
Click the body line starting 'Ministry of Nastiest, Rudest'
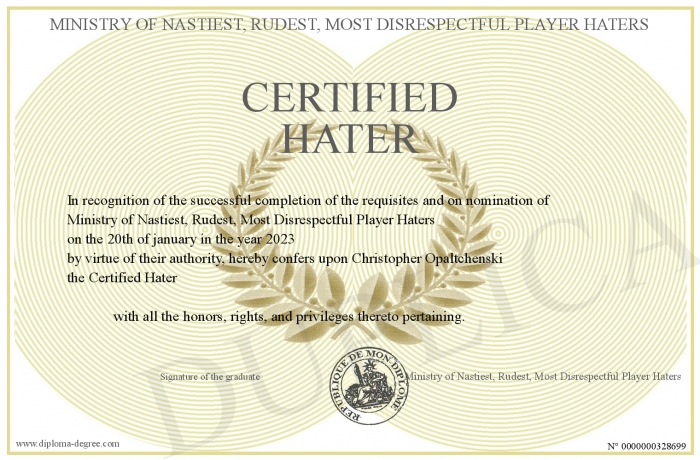click(250, 220)
